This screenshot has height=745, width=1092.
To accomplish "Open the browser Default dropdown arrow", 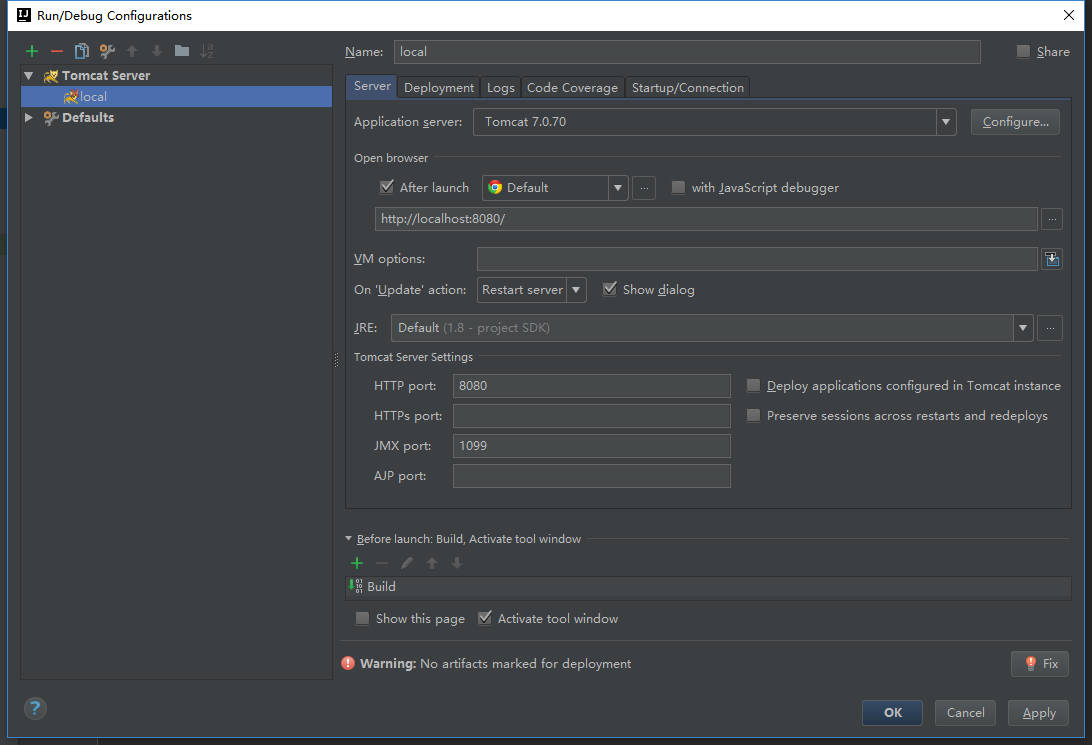I will pyautogui.click(x=618, y=188).
